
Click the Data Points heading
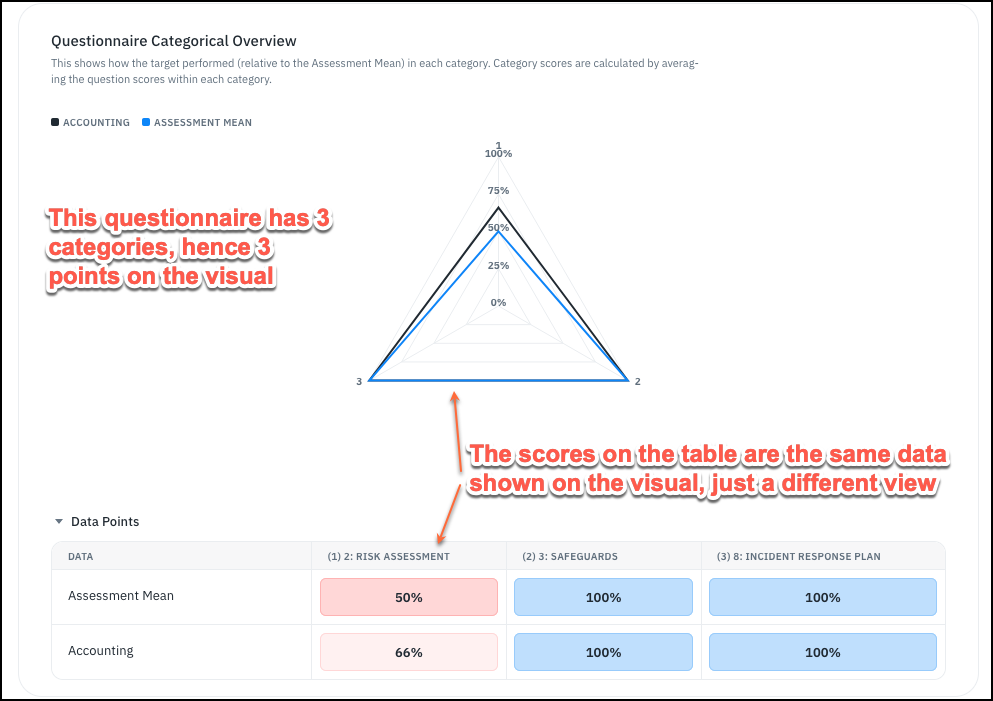pyautogui.click(x=105, y=522)
